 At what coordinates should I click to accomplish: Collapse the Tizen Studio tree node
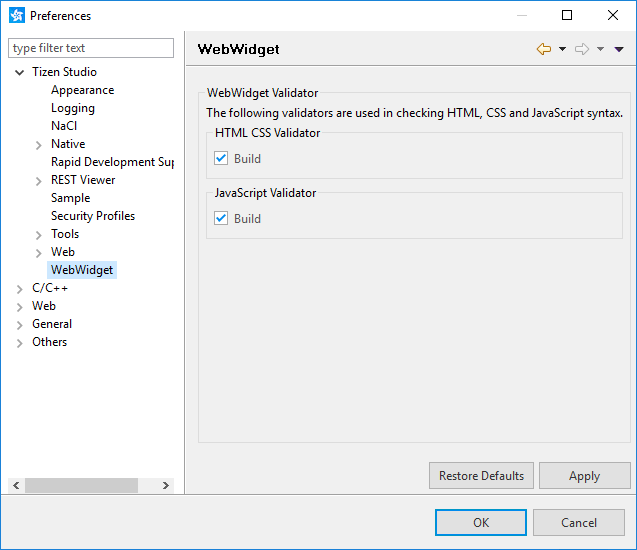pyautogui.click(x=20, y=72)
